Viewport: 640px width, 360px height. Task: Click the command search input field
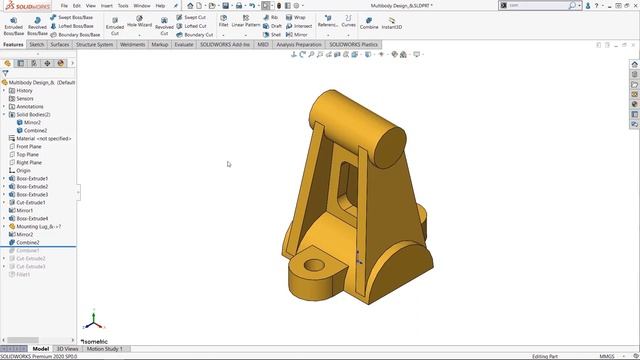[x=537, y=5]
